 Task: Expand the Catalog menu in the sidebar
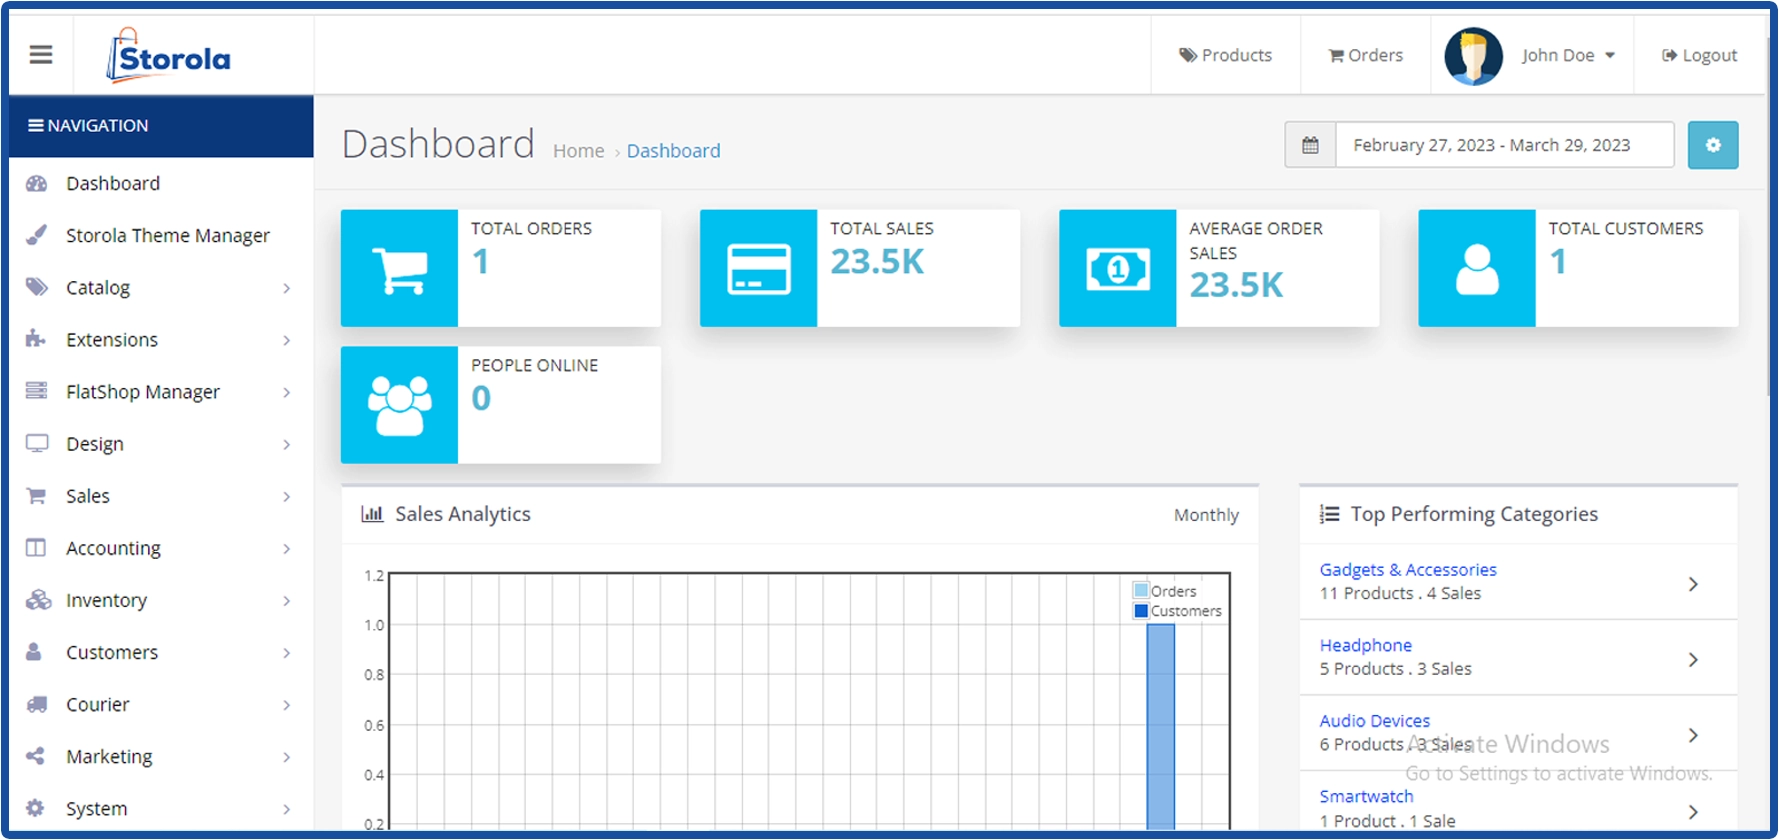click(x=98, y=288)
